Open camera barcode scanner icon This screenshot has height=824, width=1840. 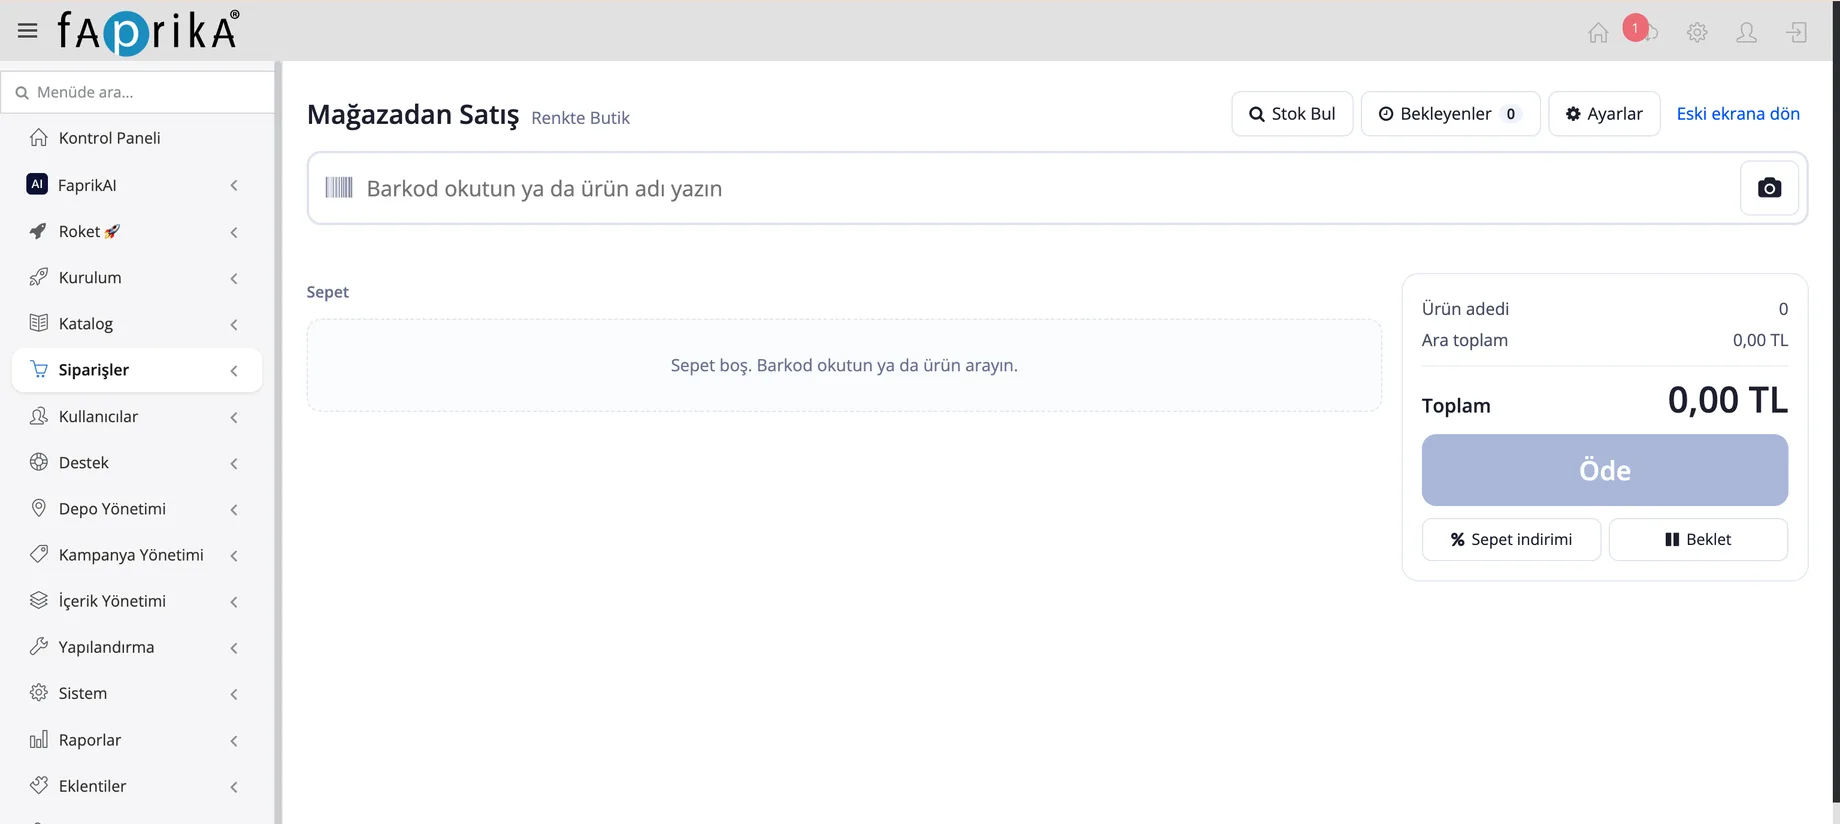[x=1769, y=188]
